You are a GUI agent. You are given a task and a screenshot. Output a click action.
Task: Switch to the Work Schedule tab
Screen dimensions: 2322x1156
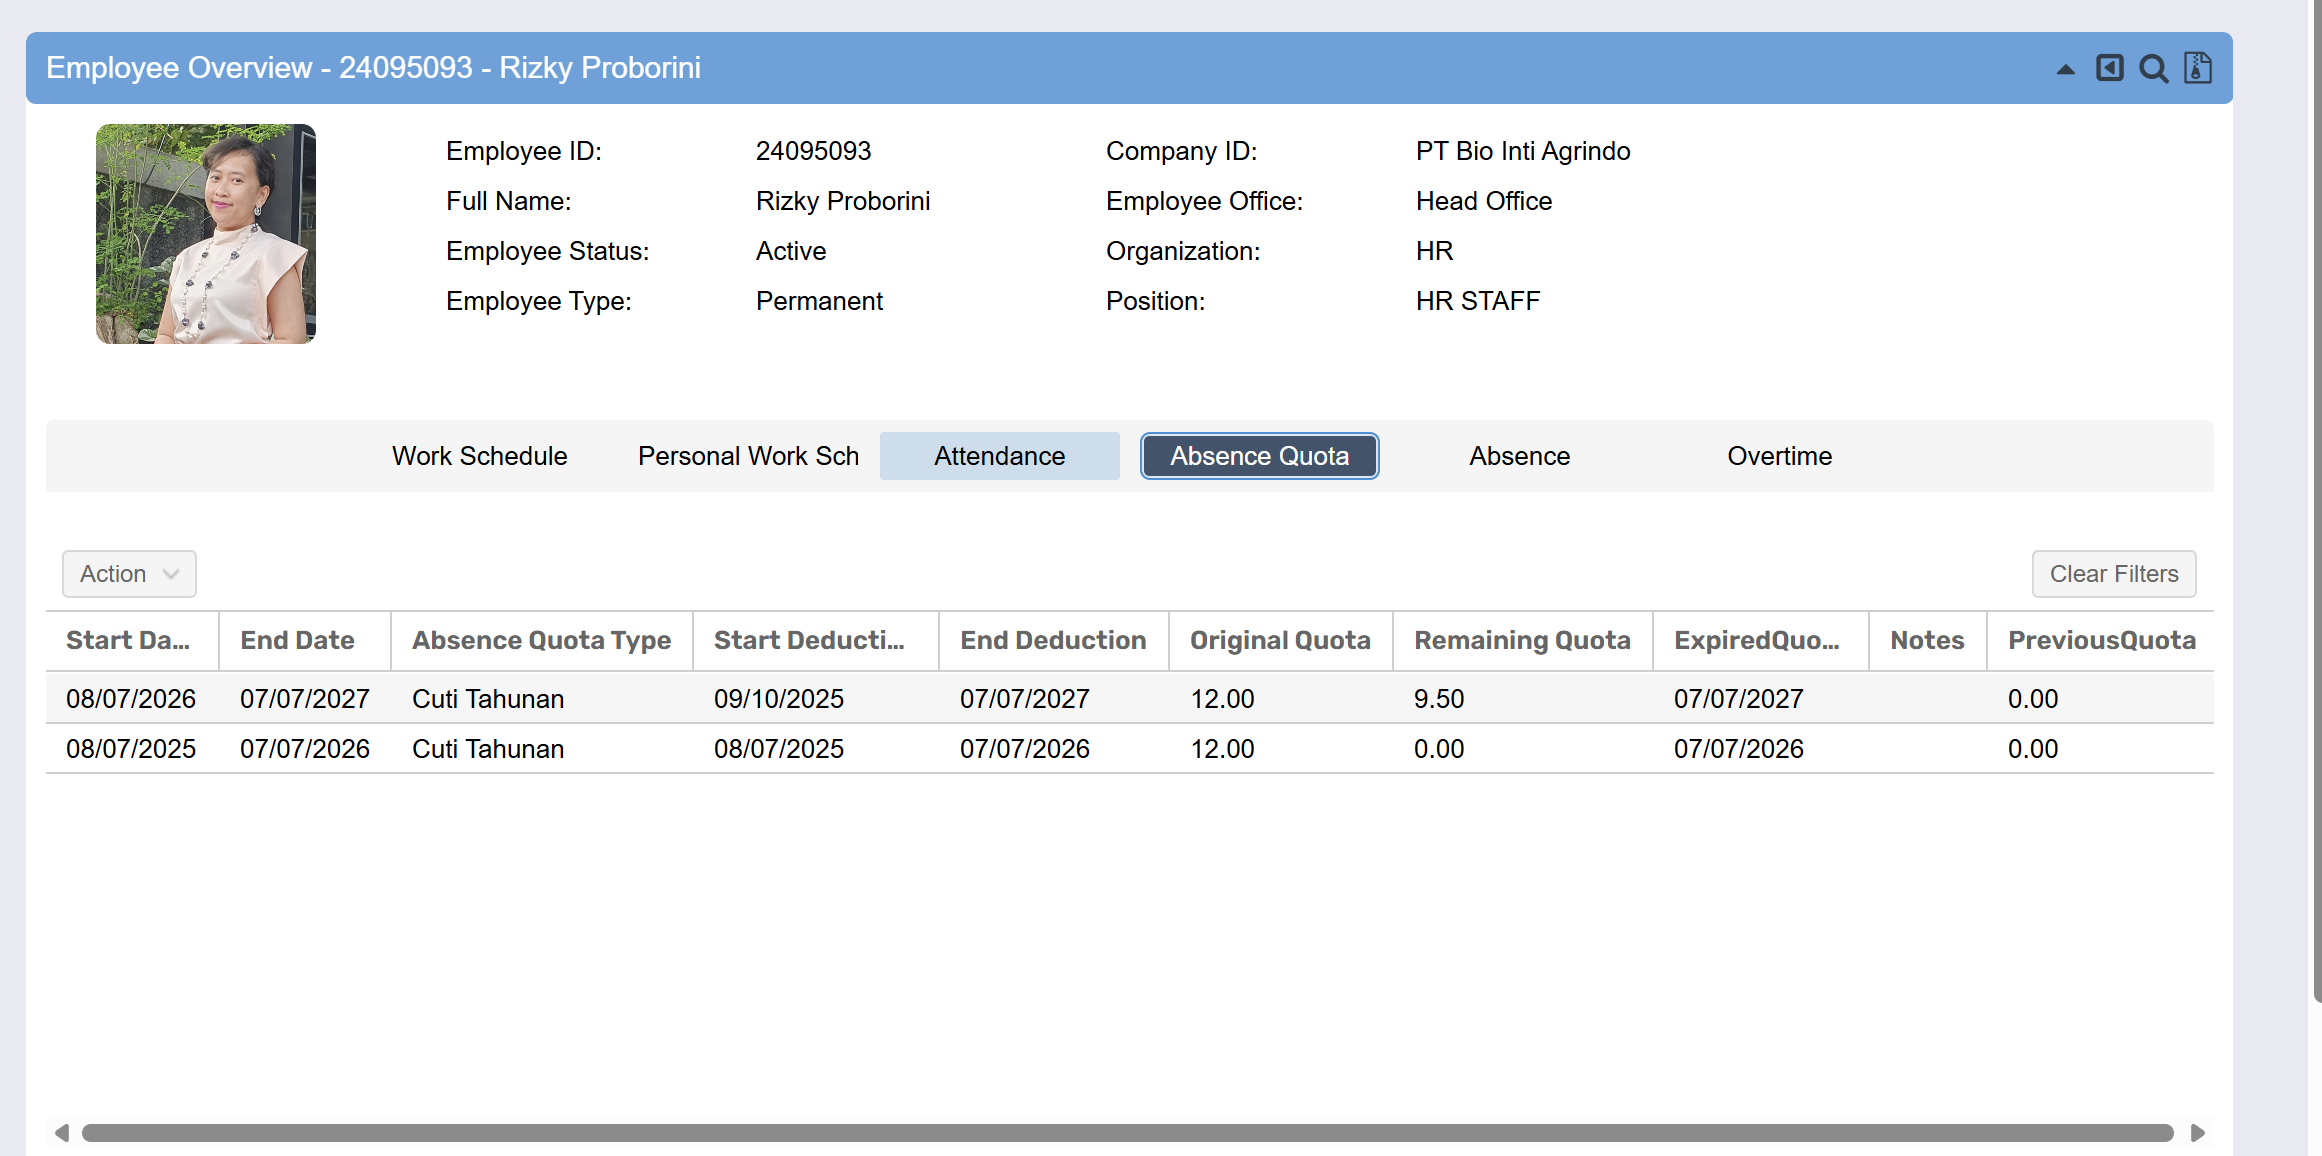[x=479, y=456]
